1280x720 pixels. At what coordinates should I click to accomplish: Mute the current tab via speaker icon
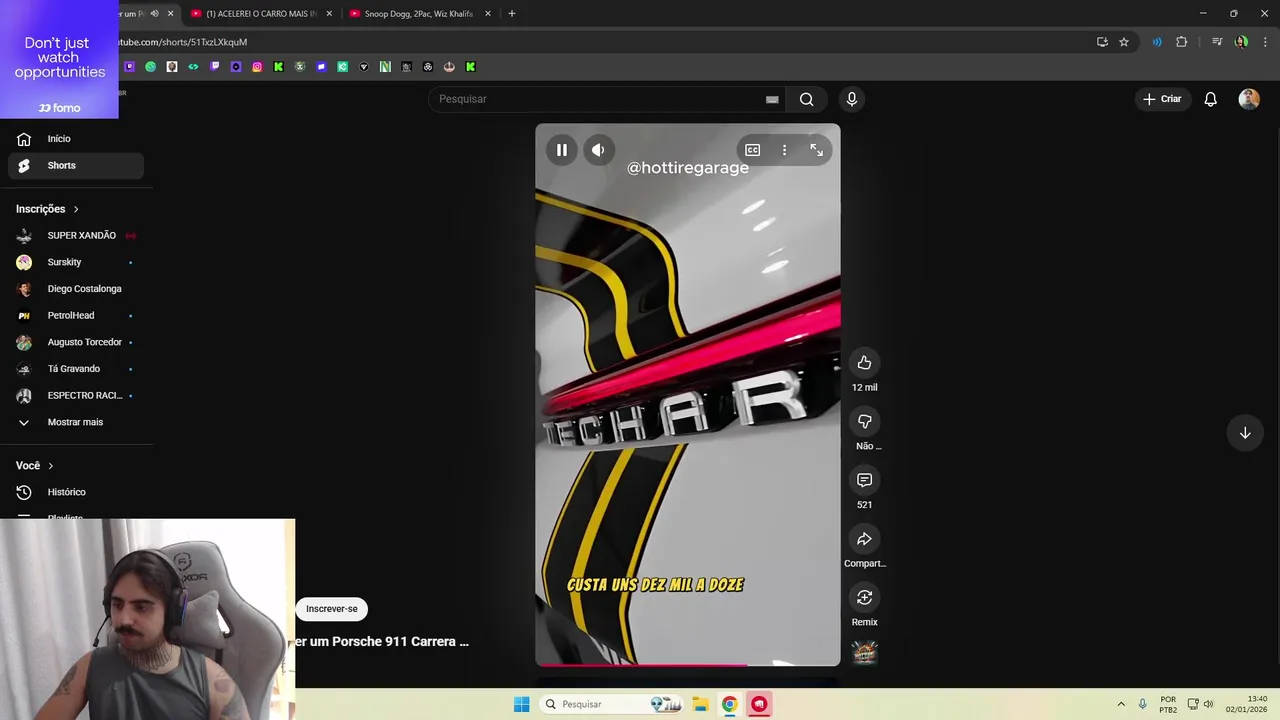154,14
